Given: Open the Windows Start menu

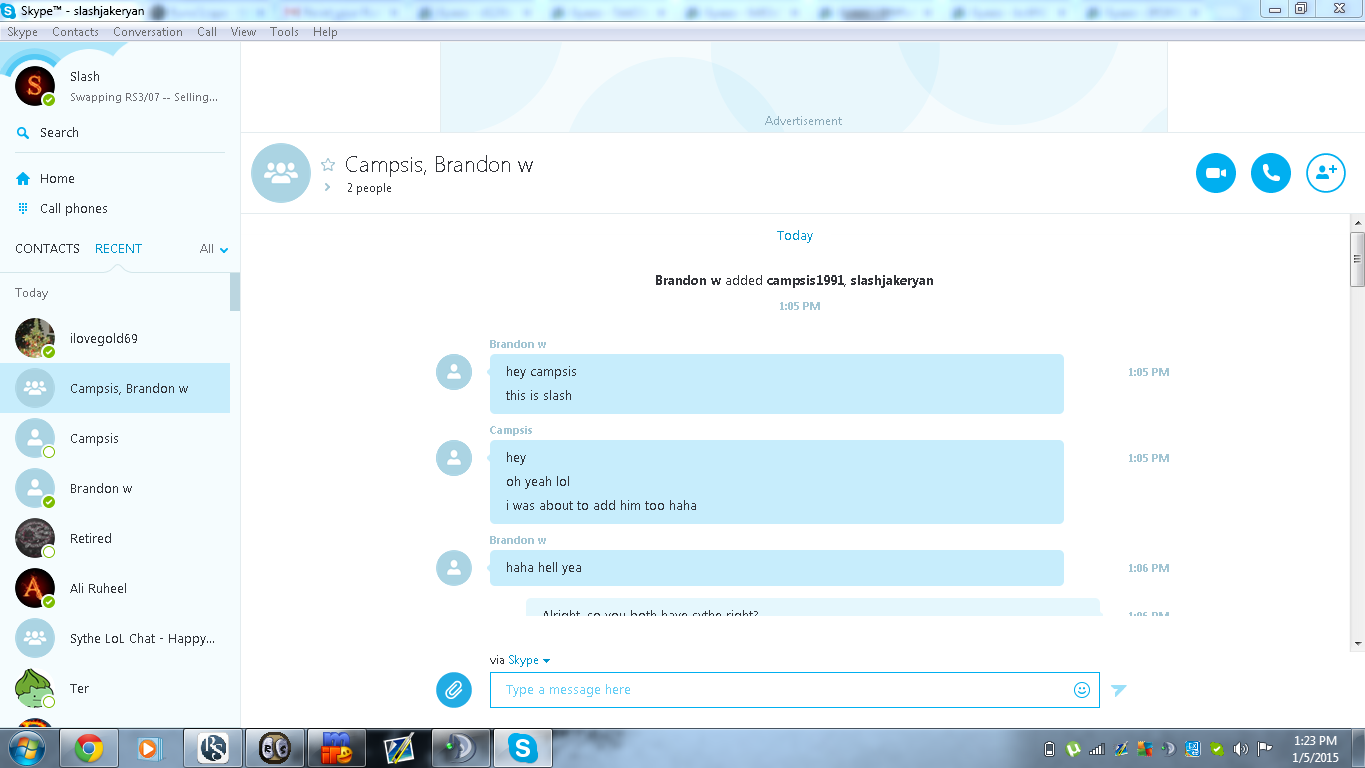Looking at the screenshot, I should [x=26, y=748].
